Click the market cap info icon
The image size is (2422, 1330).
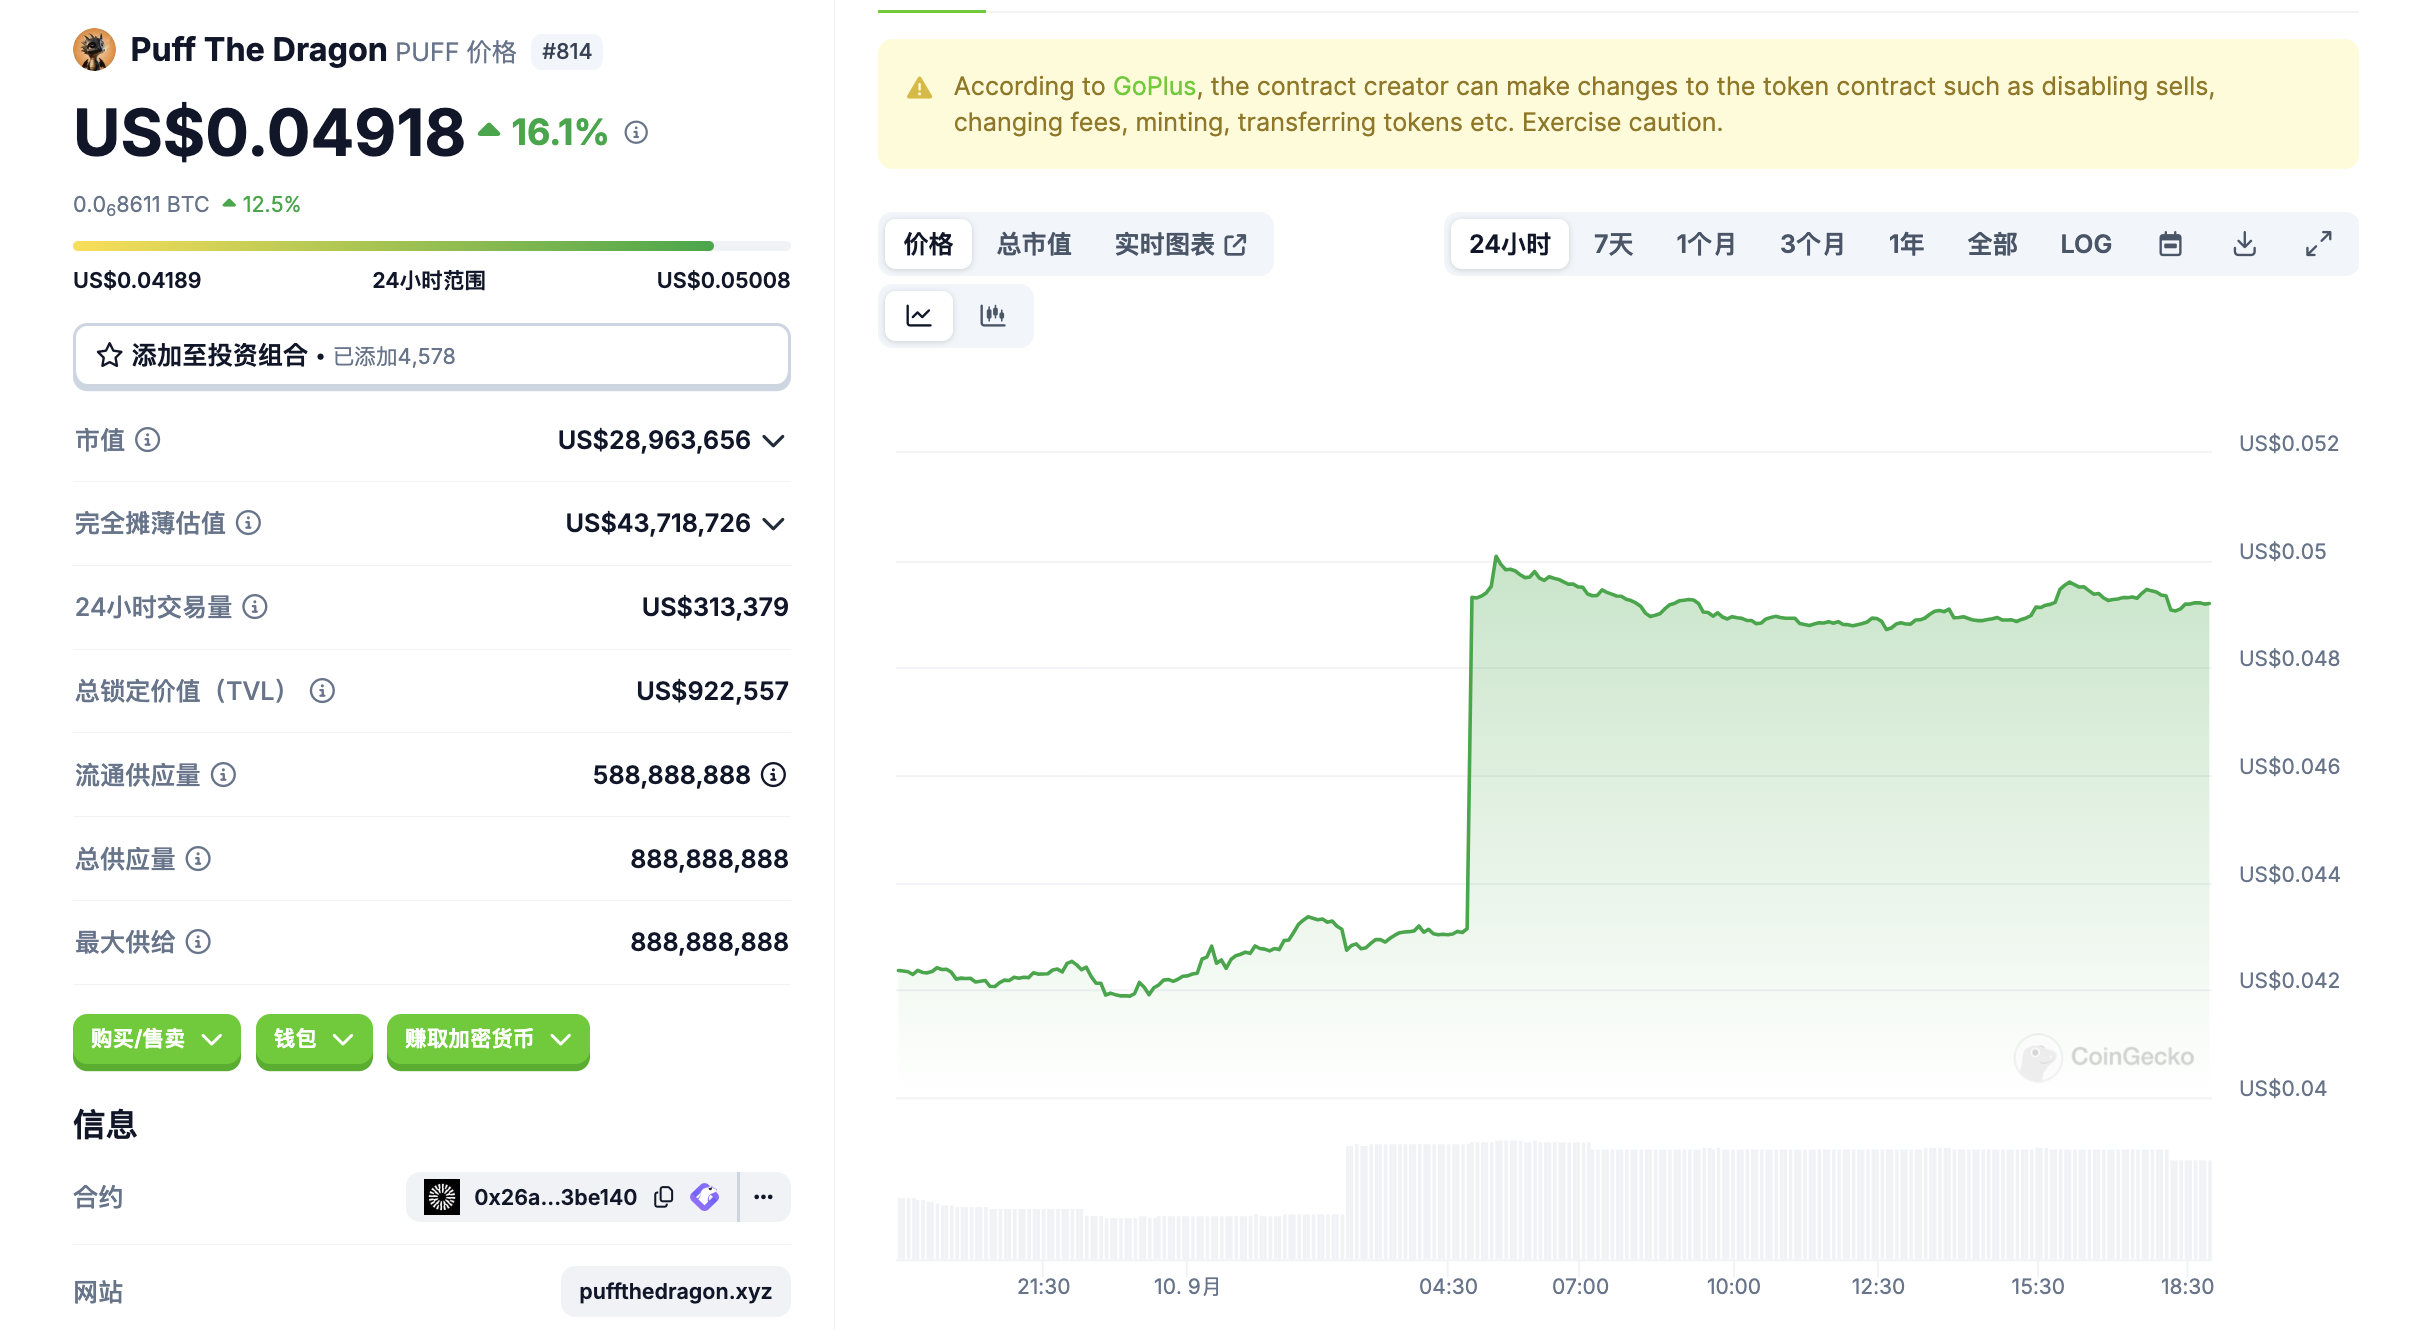click(x=148, y=440)
